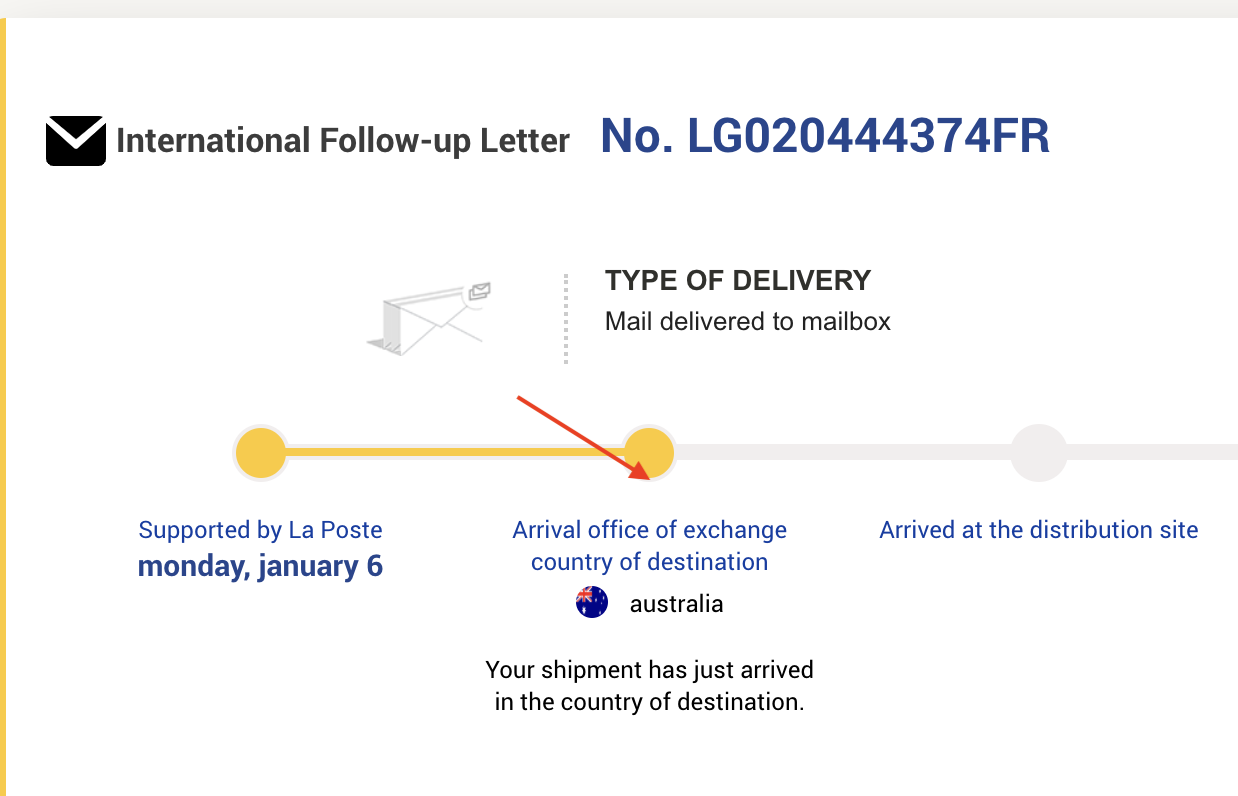Click the monday, january 6 date
The height and width of the screenshot is (796, 1238).
(260, 566)
